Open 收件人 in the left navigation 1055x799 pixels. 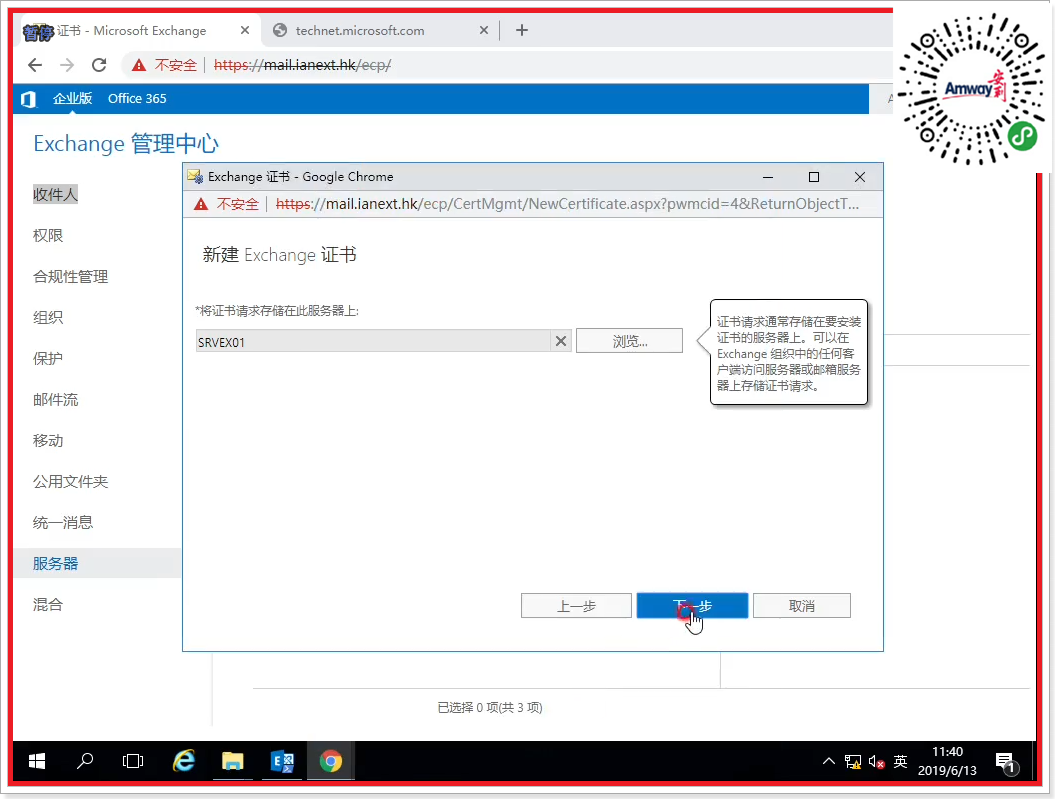55,194
